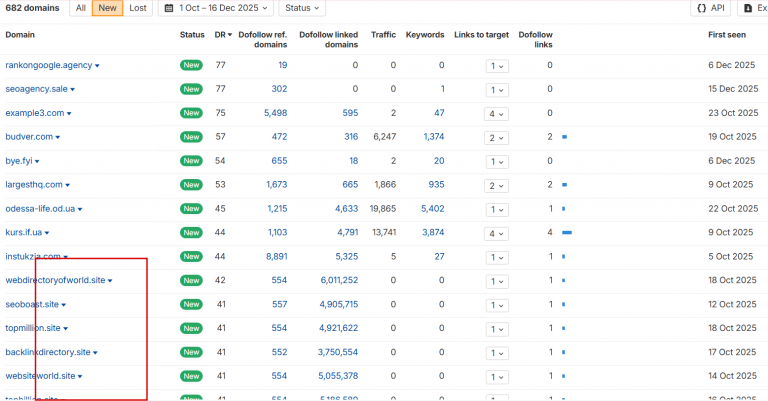768x401 pixels.
Task: Open the Status filter dropdown
Action: [x=302, y=8]
